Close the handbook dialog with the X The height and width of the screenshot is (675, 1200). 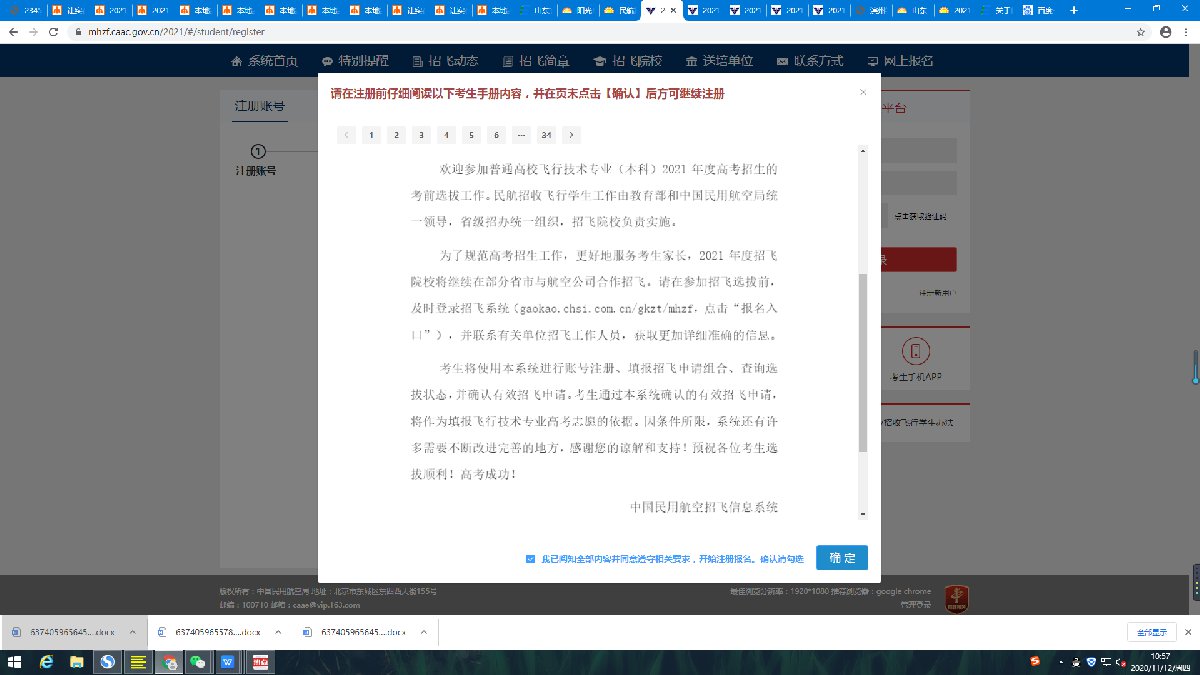pos(863,93)
